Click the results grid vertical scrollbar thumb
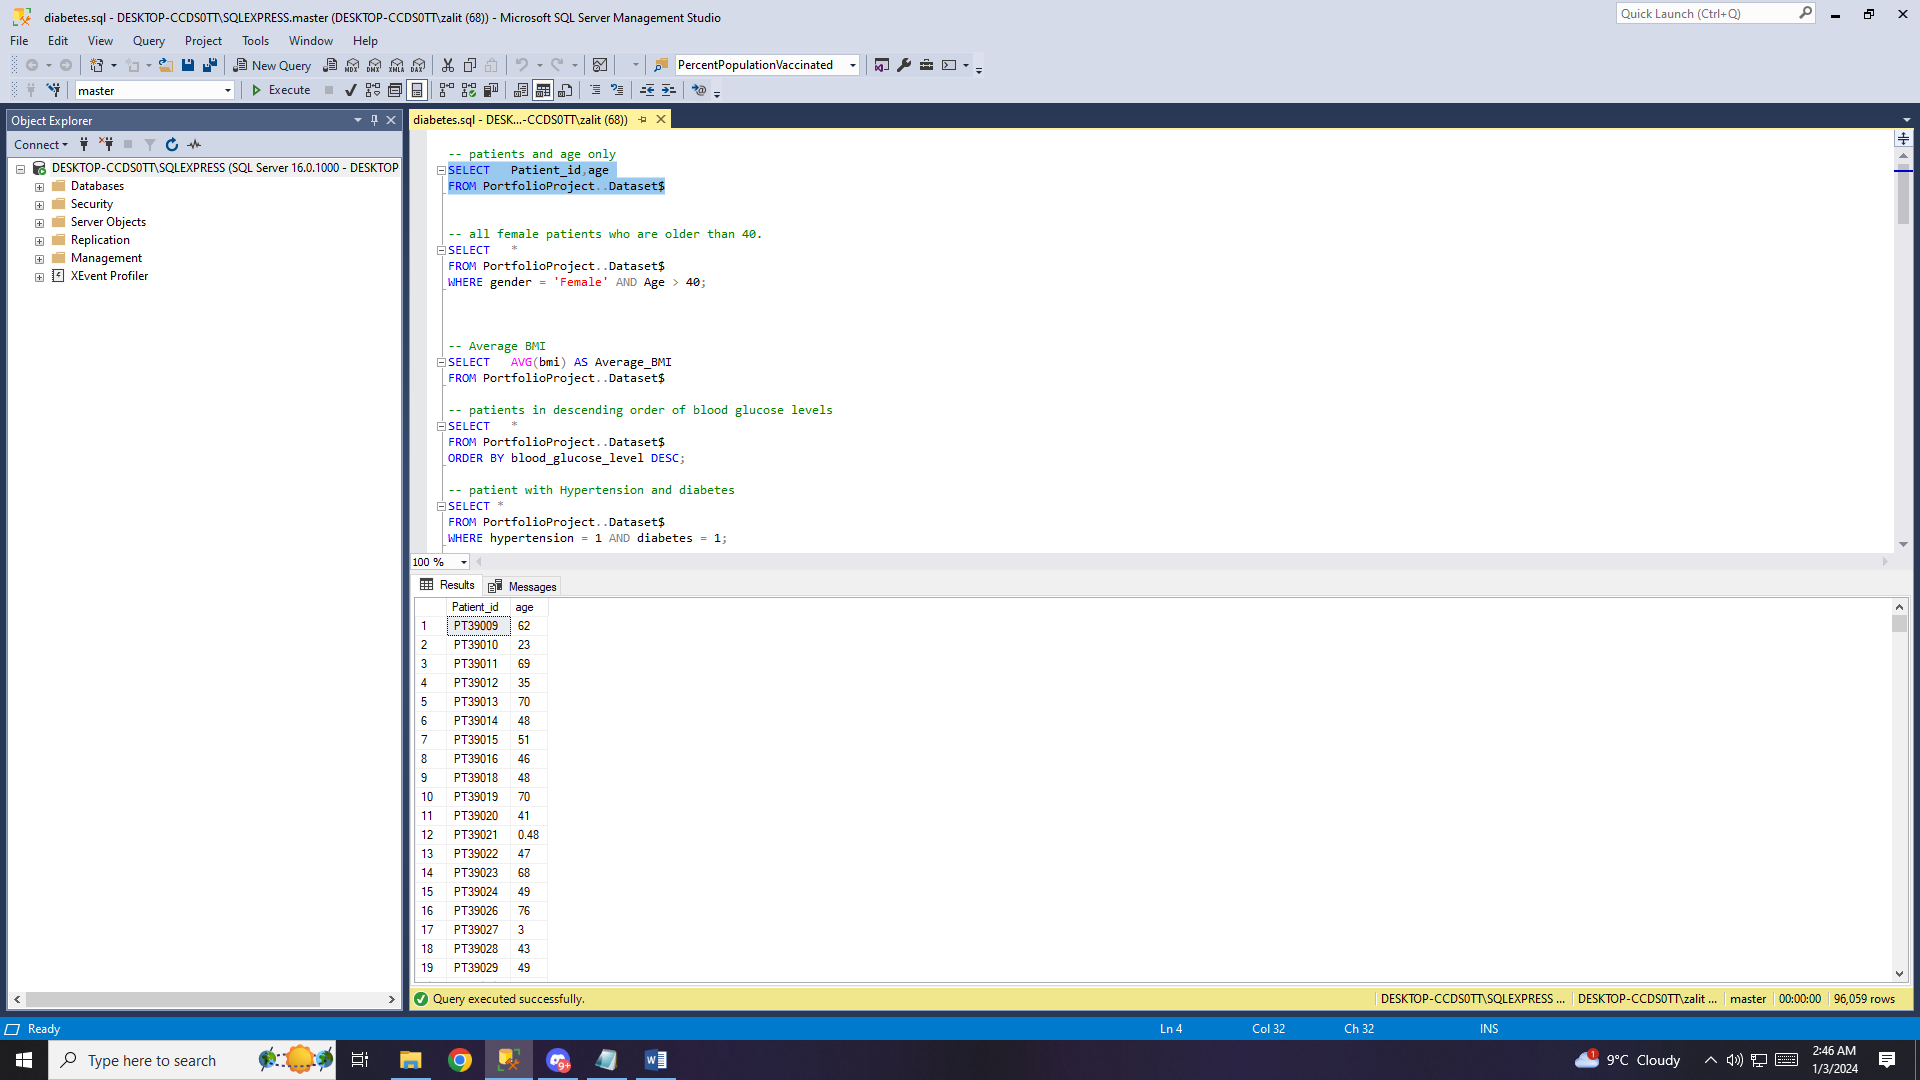The image size is (1920, 1080). pos(1899,624)
